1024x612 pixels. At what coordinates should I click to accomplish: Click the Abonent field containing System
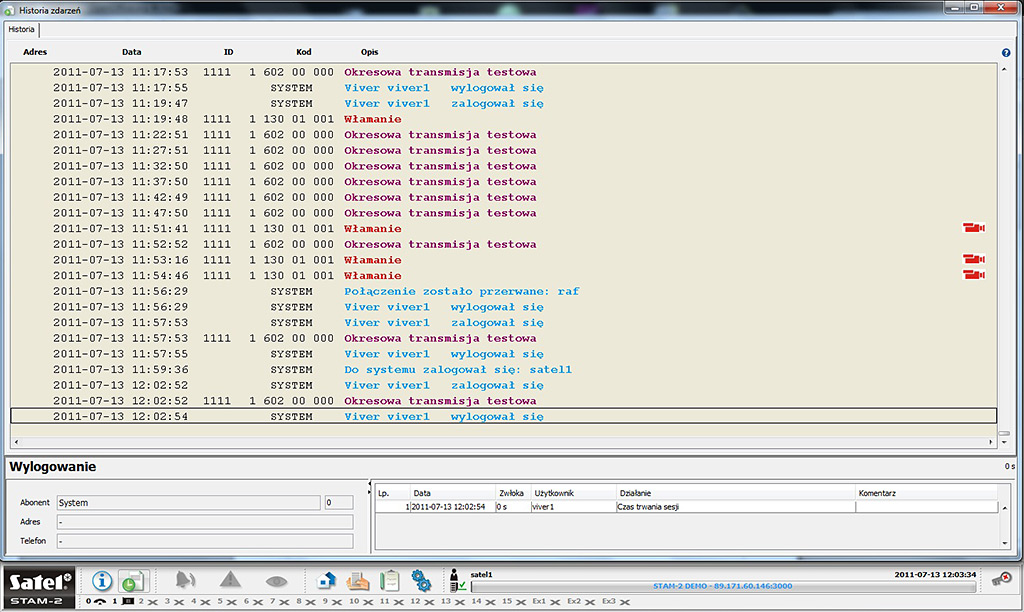[x=187, y=503]
